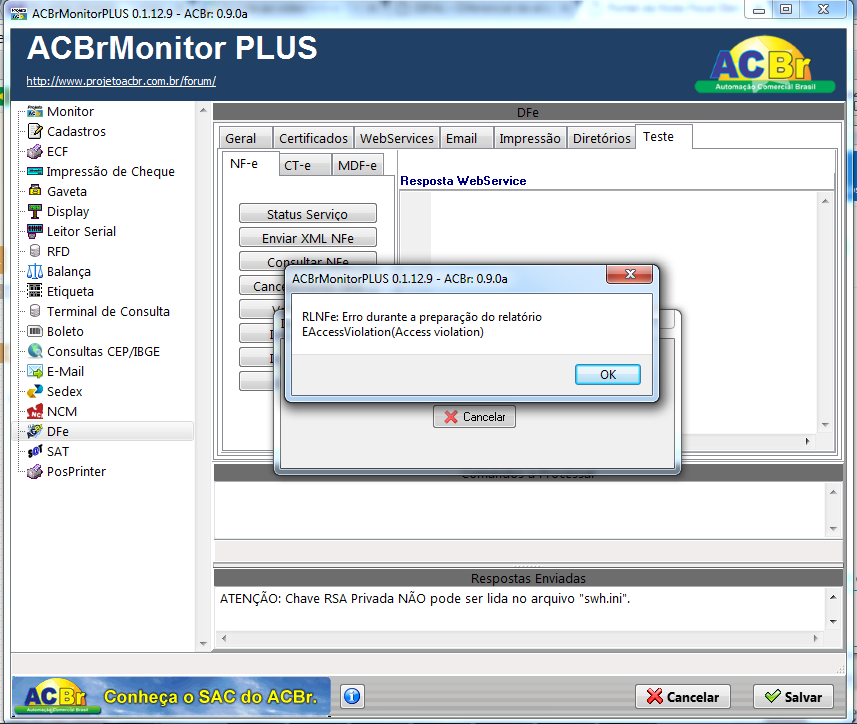Select the Diretórios tab
This screenshot has height=724, width=857.
click(x=602, y=138)
